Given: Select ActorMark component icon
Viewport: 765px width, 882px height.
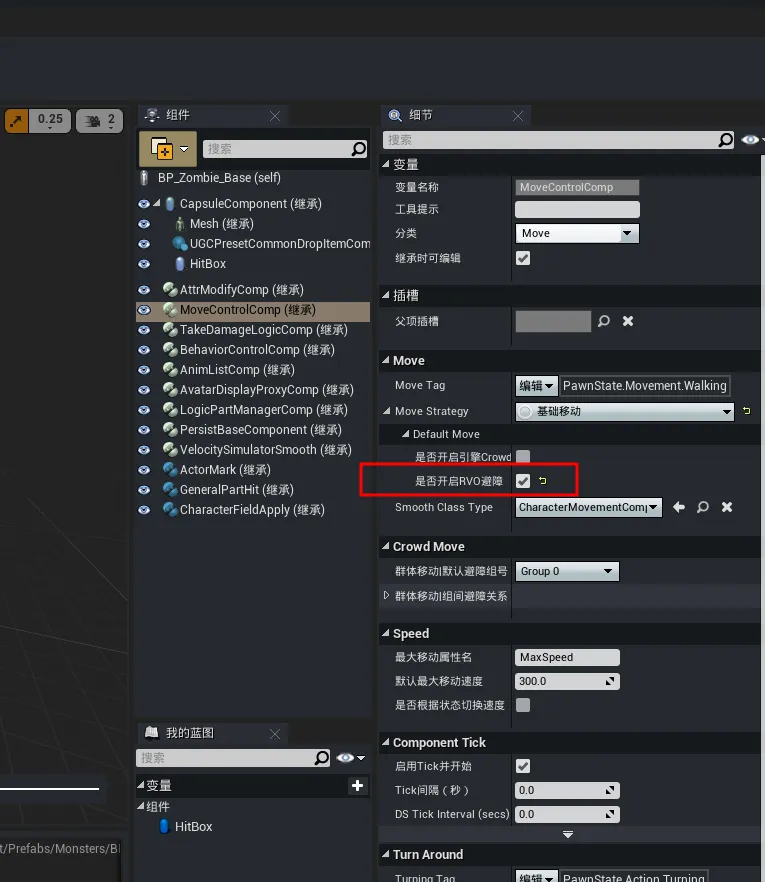Looking at the screenshot, I should pos(170,469).
